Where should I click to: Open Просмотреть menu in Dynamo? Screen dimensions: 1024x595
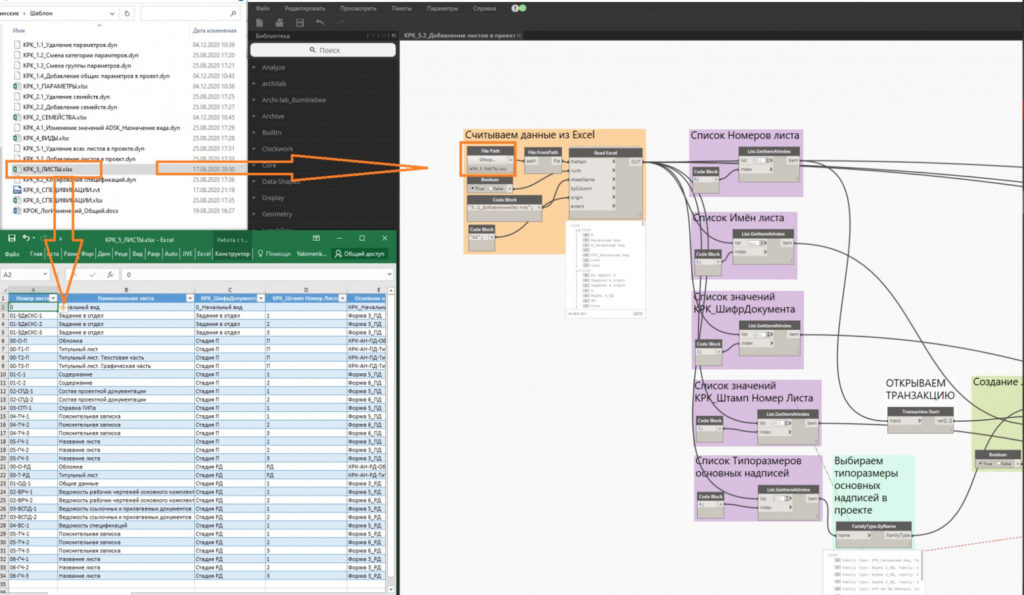[x=358, y=8]
